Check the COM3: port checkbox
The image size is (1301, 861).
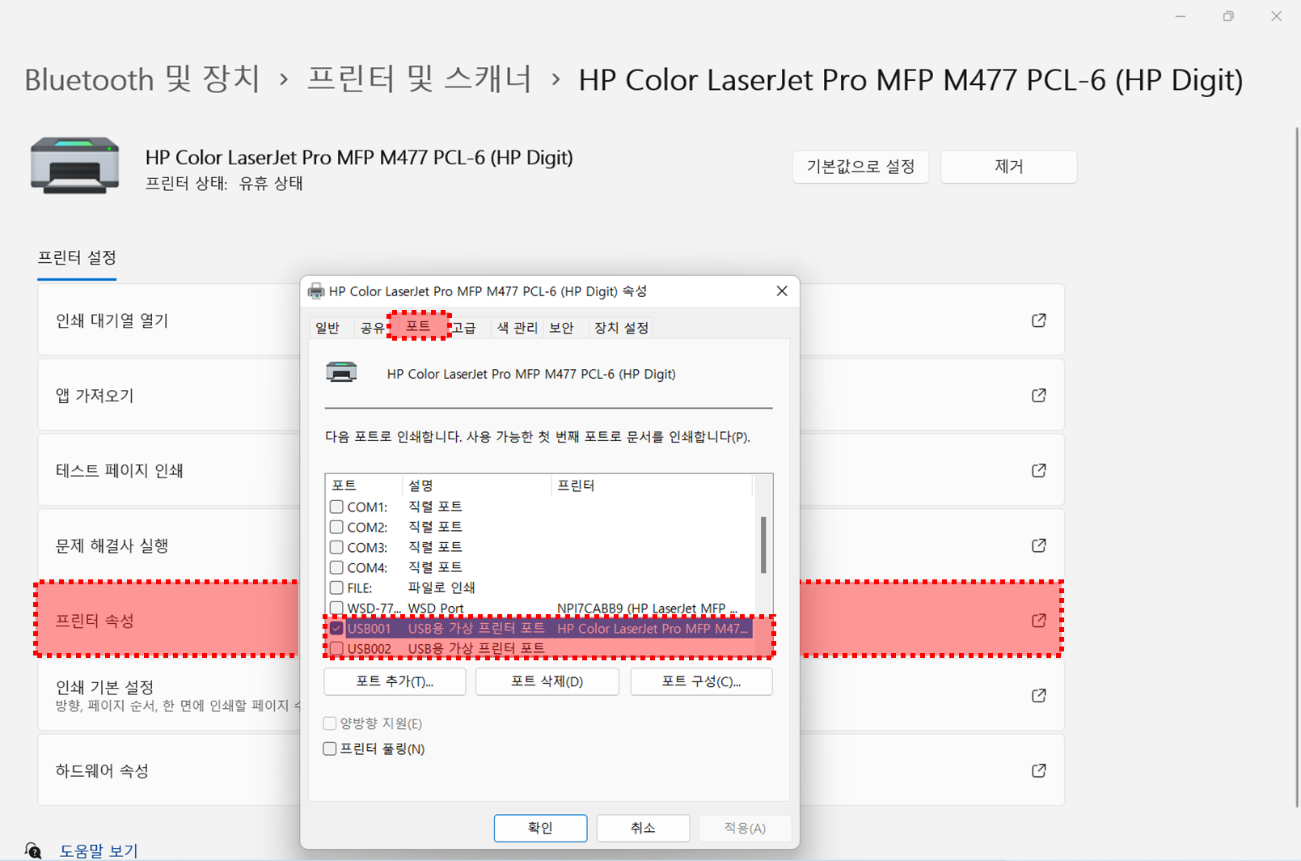[x=337, y=547]
